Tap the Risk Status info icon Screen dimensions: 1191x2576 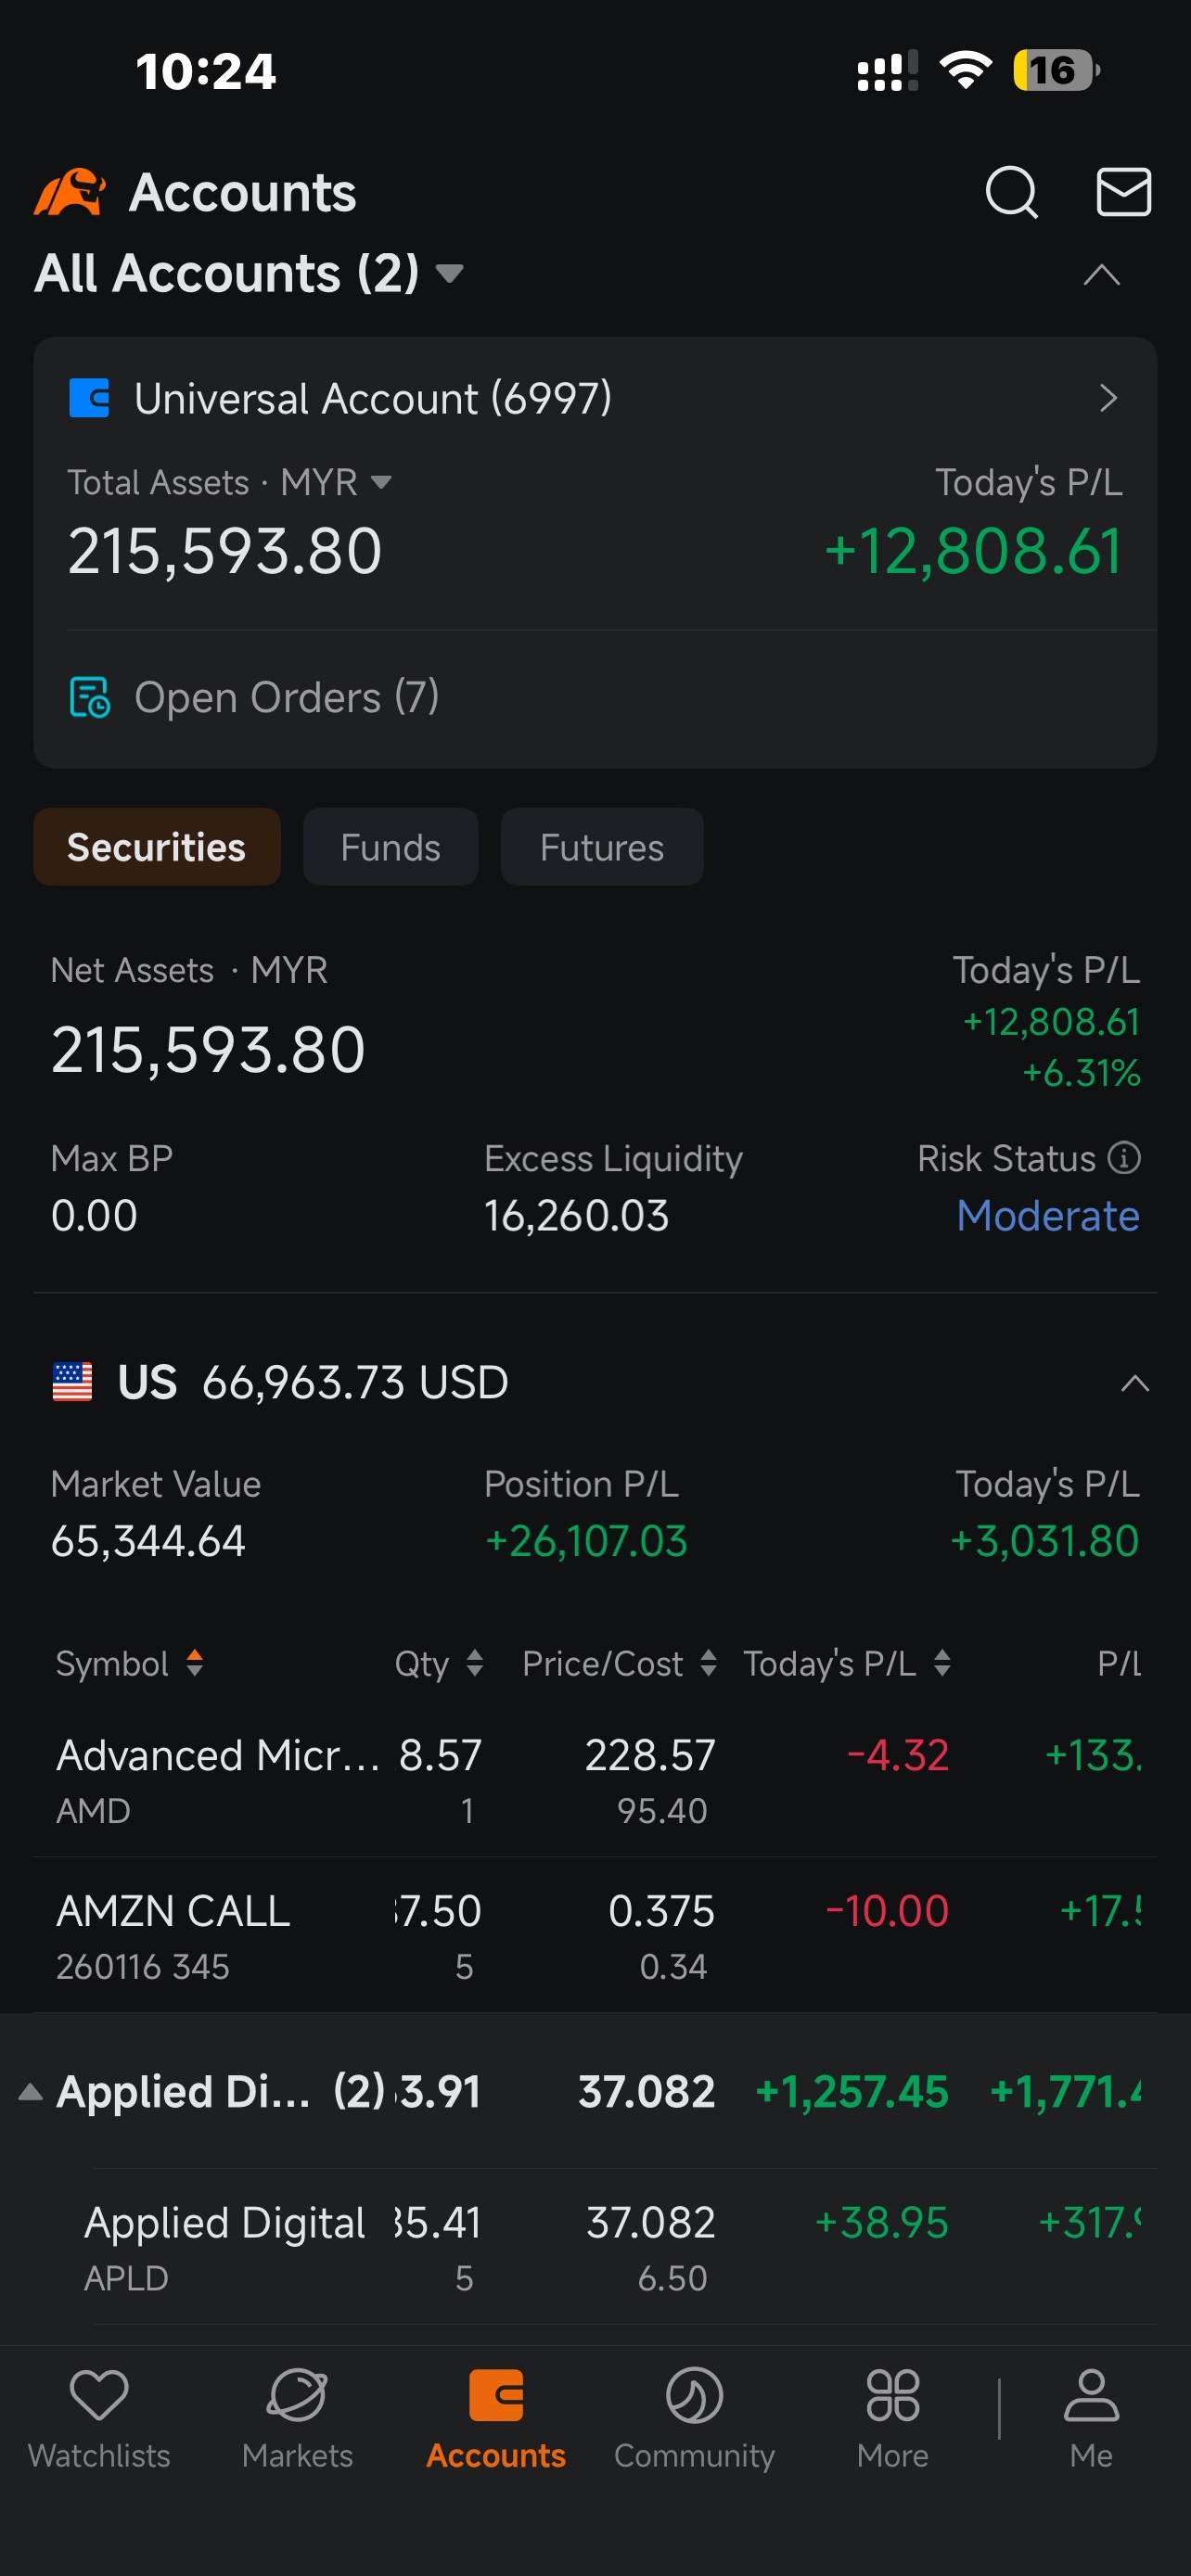click(1124, 1158)
